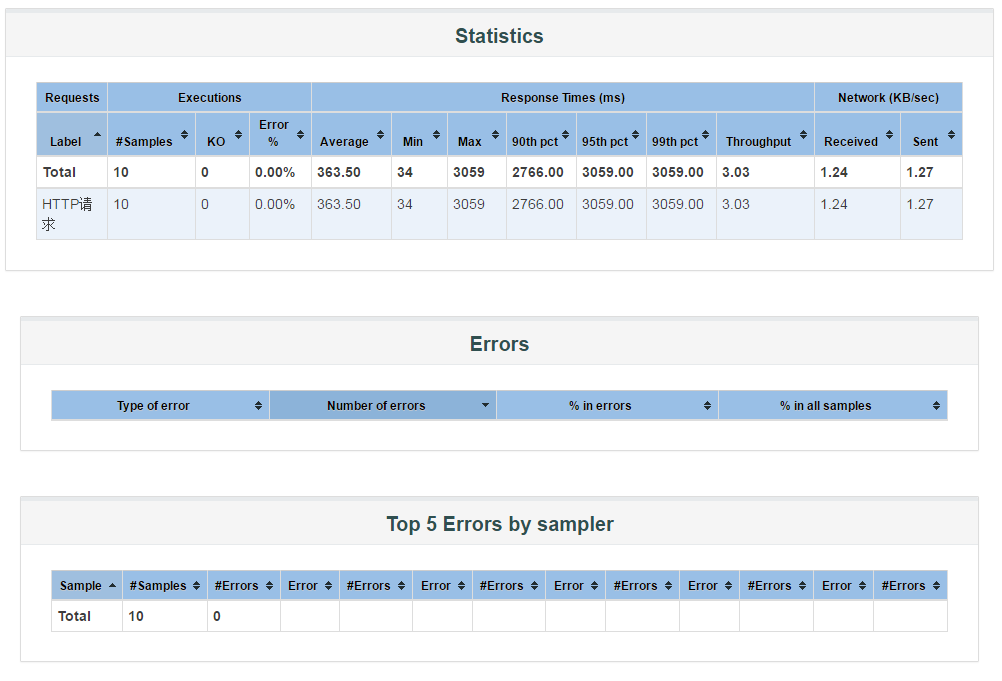Click the Statistics panel title

point(499,36)
